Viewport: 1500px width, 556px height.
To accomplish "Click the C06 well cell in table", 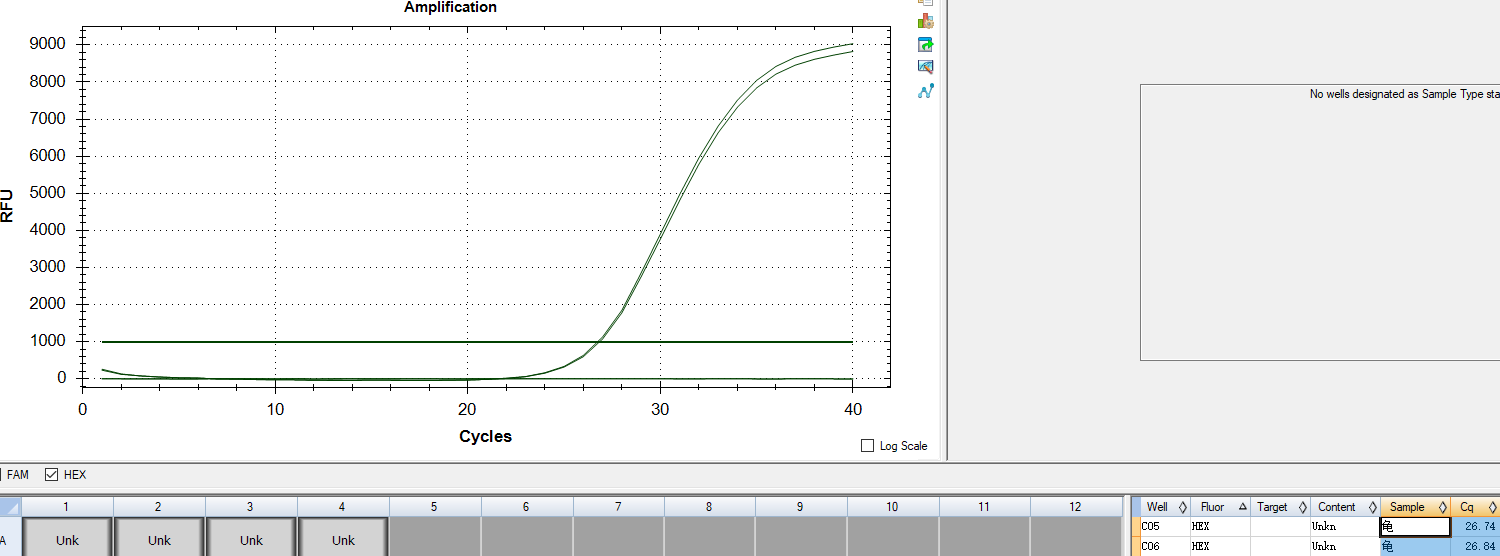I will [x=1165, y=547].
